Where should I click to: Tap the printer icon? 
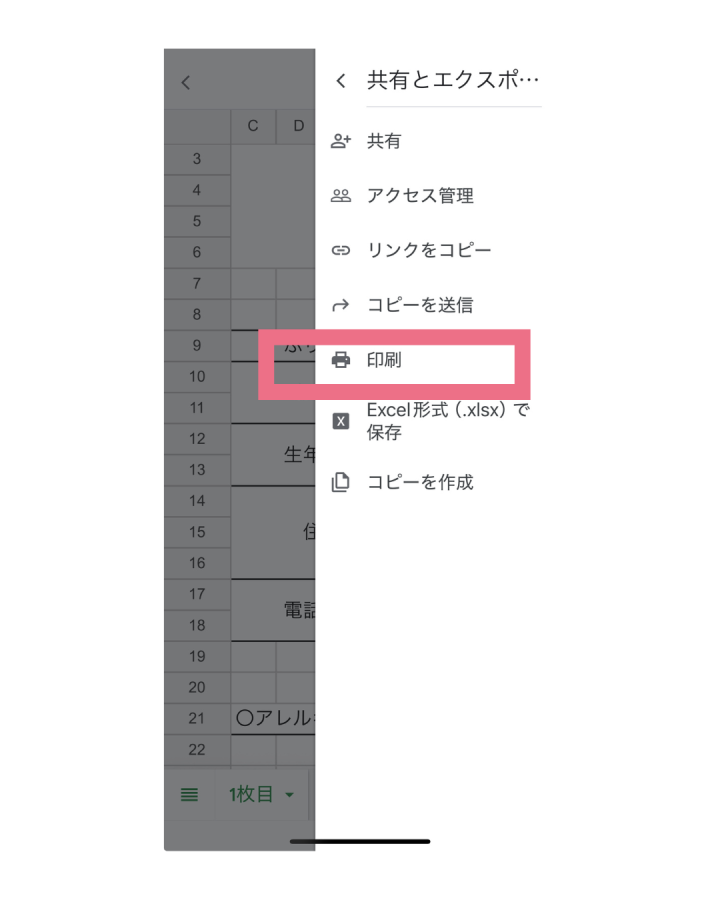(341, 360)
